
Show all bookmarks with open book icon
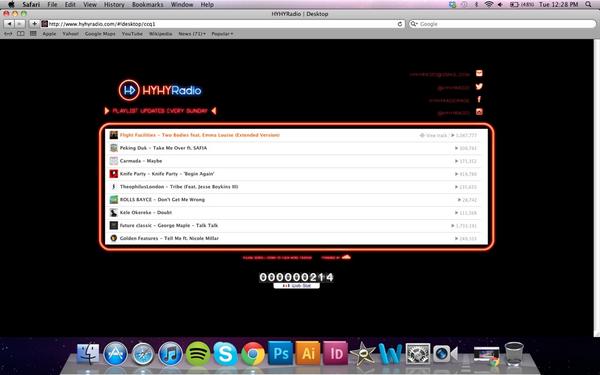coord(21,34)
